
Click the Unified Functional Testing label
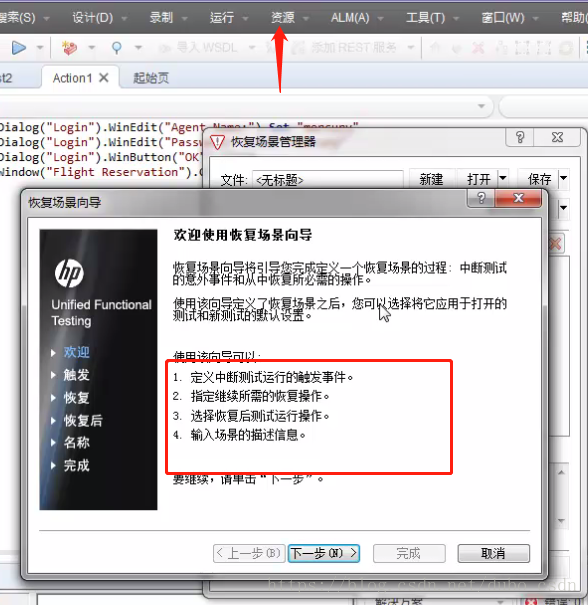pyautogui.click(x=101, y=313)
